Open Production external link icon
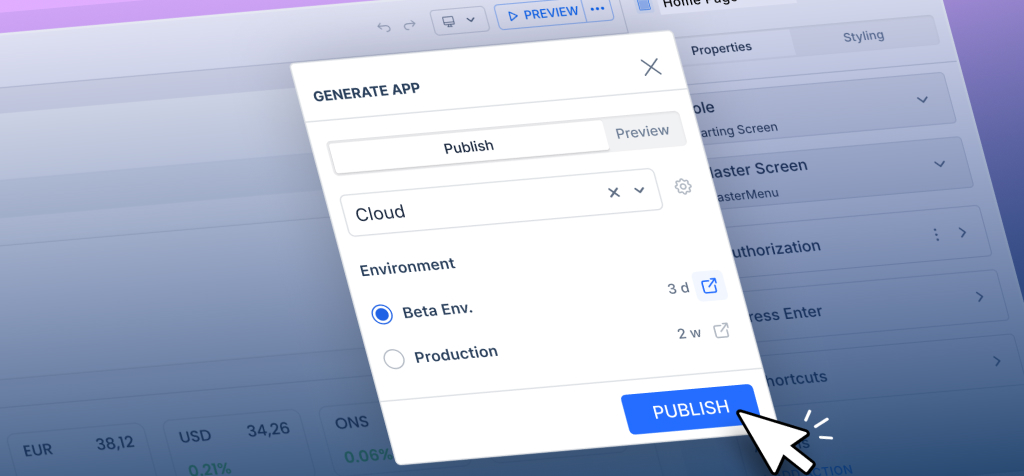This screenshot has width=1024, height=476. click(721, 331)
